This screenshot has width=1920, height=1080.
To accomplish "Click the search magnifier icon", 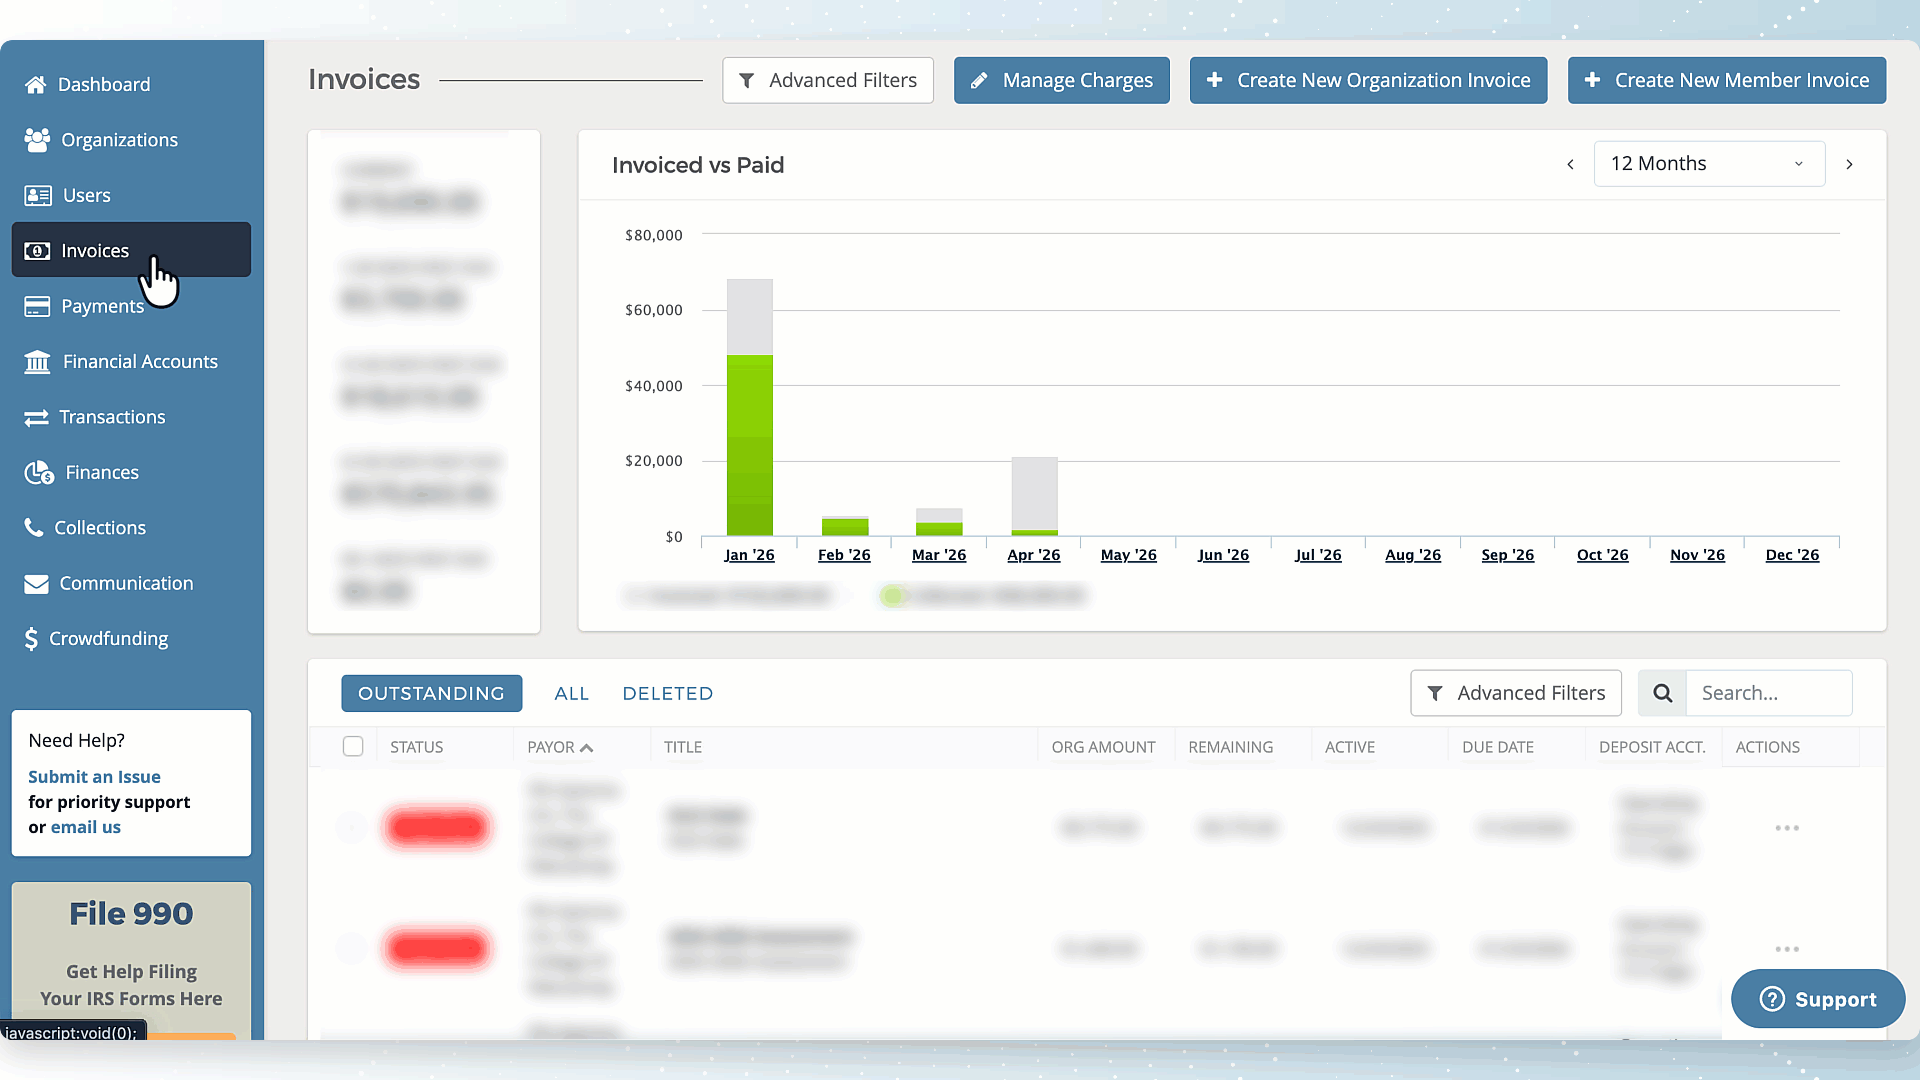I will pos(1662,693).
